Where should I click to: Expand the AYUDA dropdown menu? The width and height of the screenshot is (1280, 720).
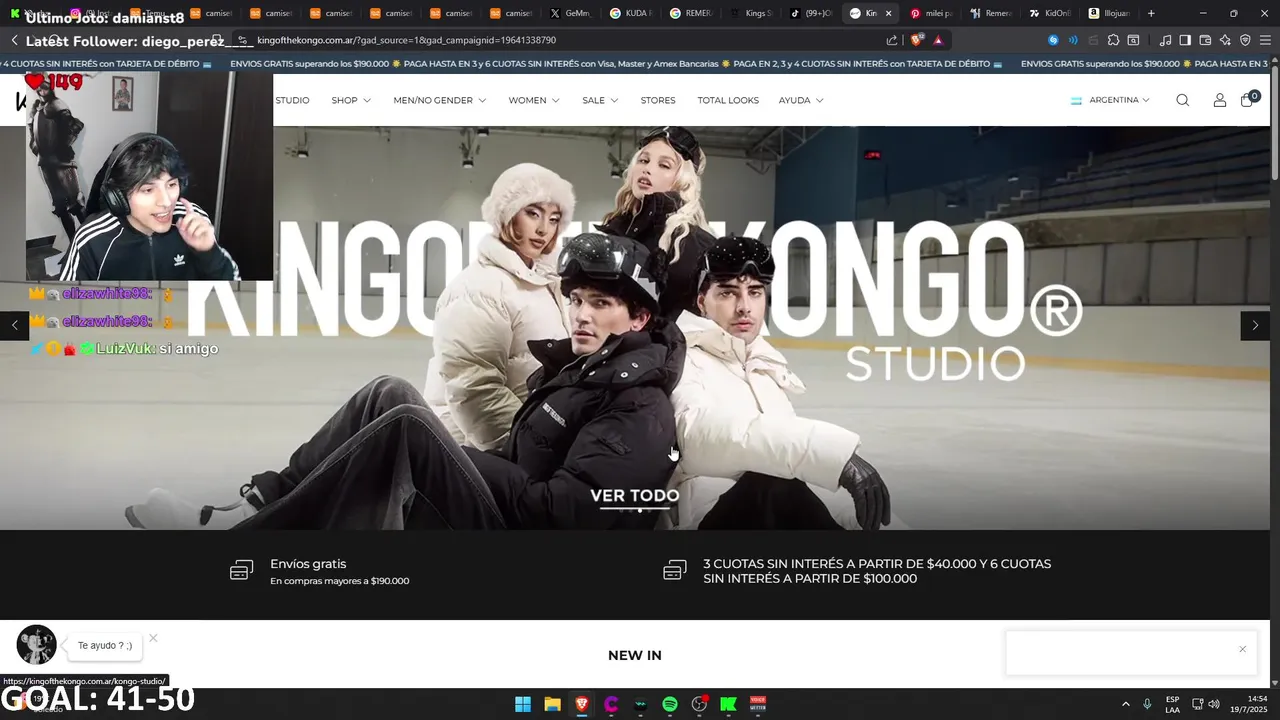point(801,100)
